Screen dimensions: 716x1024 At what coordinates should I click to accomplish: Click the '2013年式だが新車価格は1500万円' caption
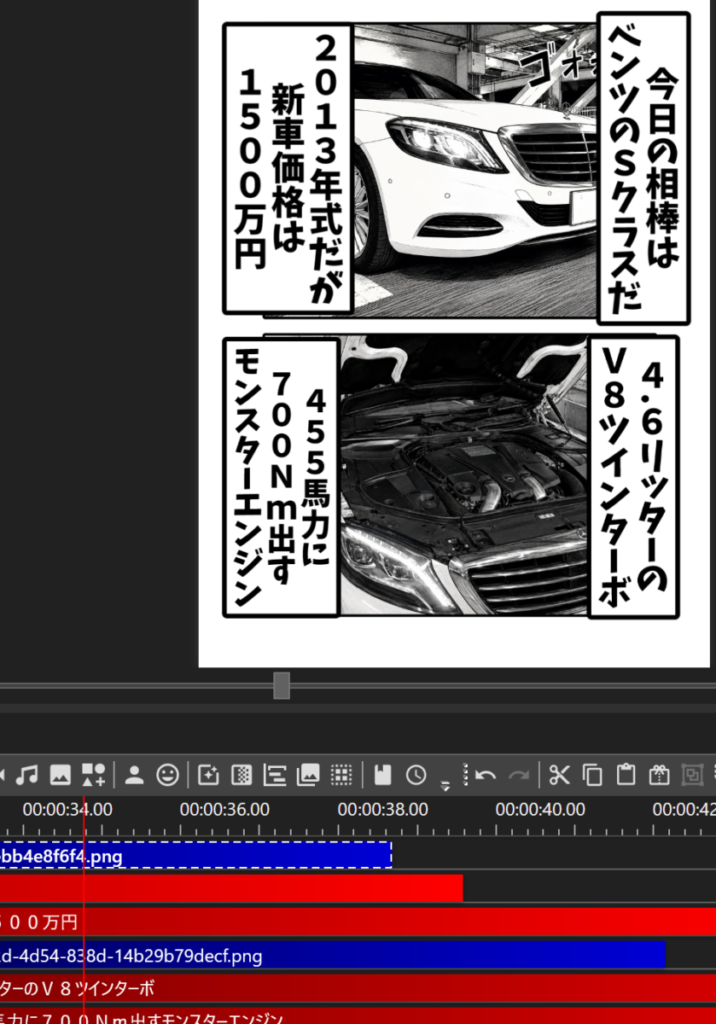pos(288,168)
